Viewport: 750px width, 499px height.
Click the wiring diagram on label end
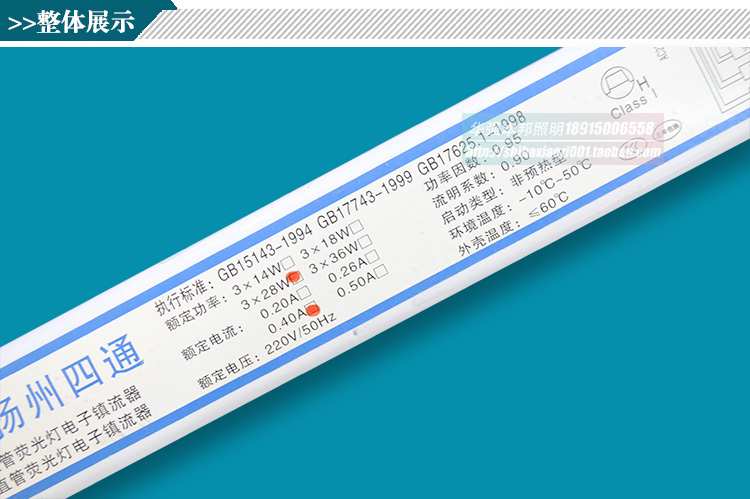pyautogui.click(x=722, y=77)
